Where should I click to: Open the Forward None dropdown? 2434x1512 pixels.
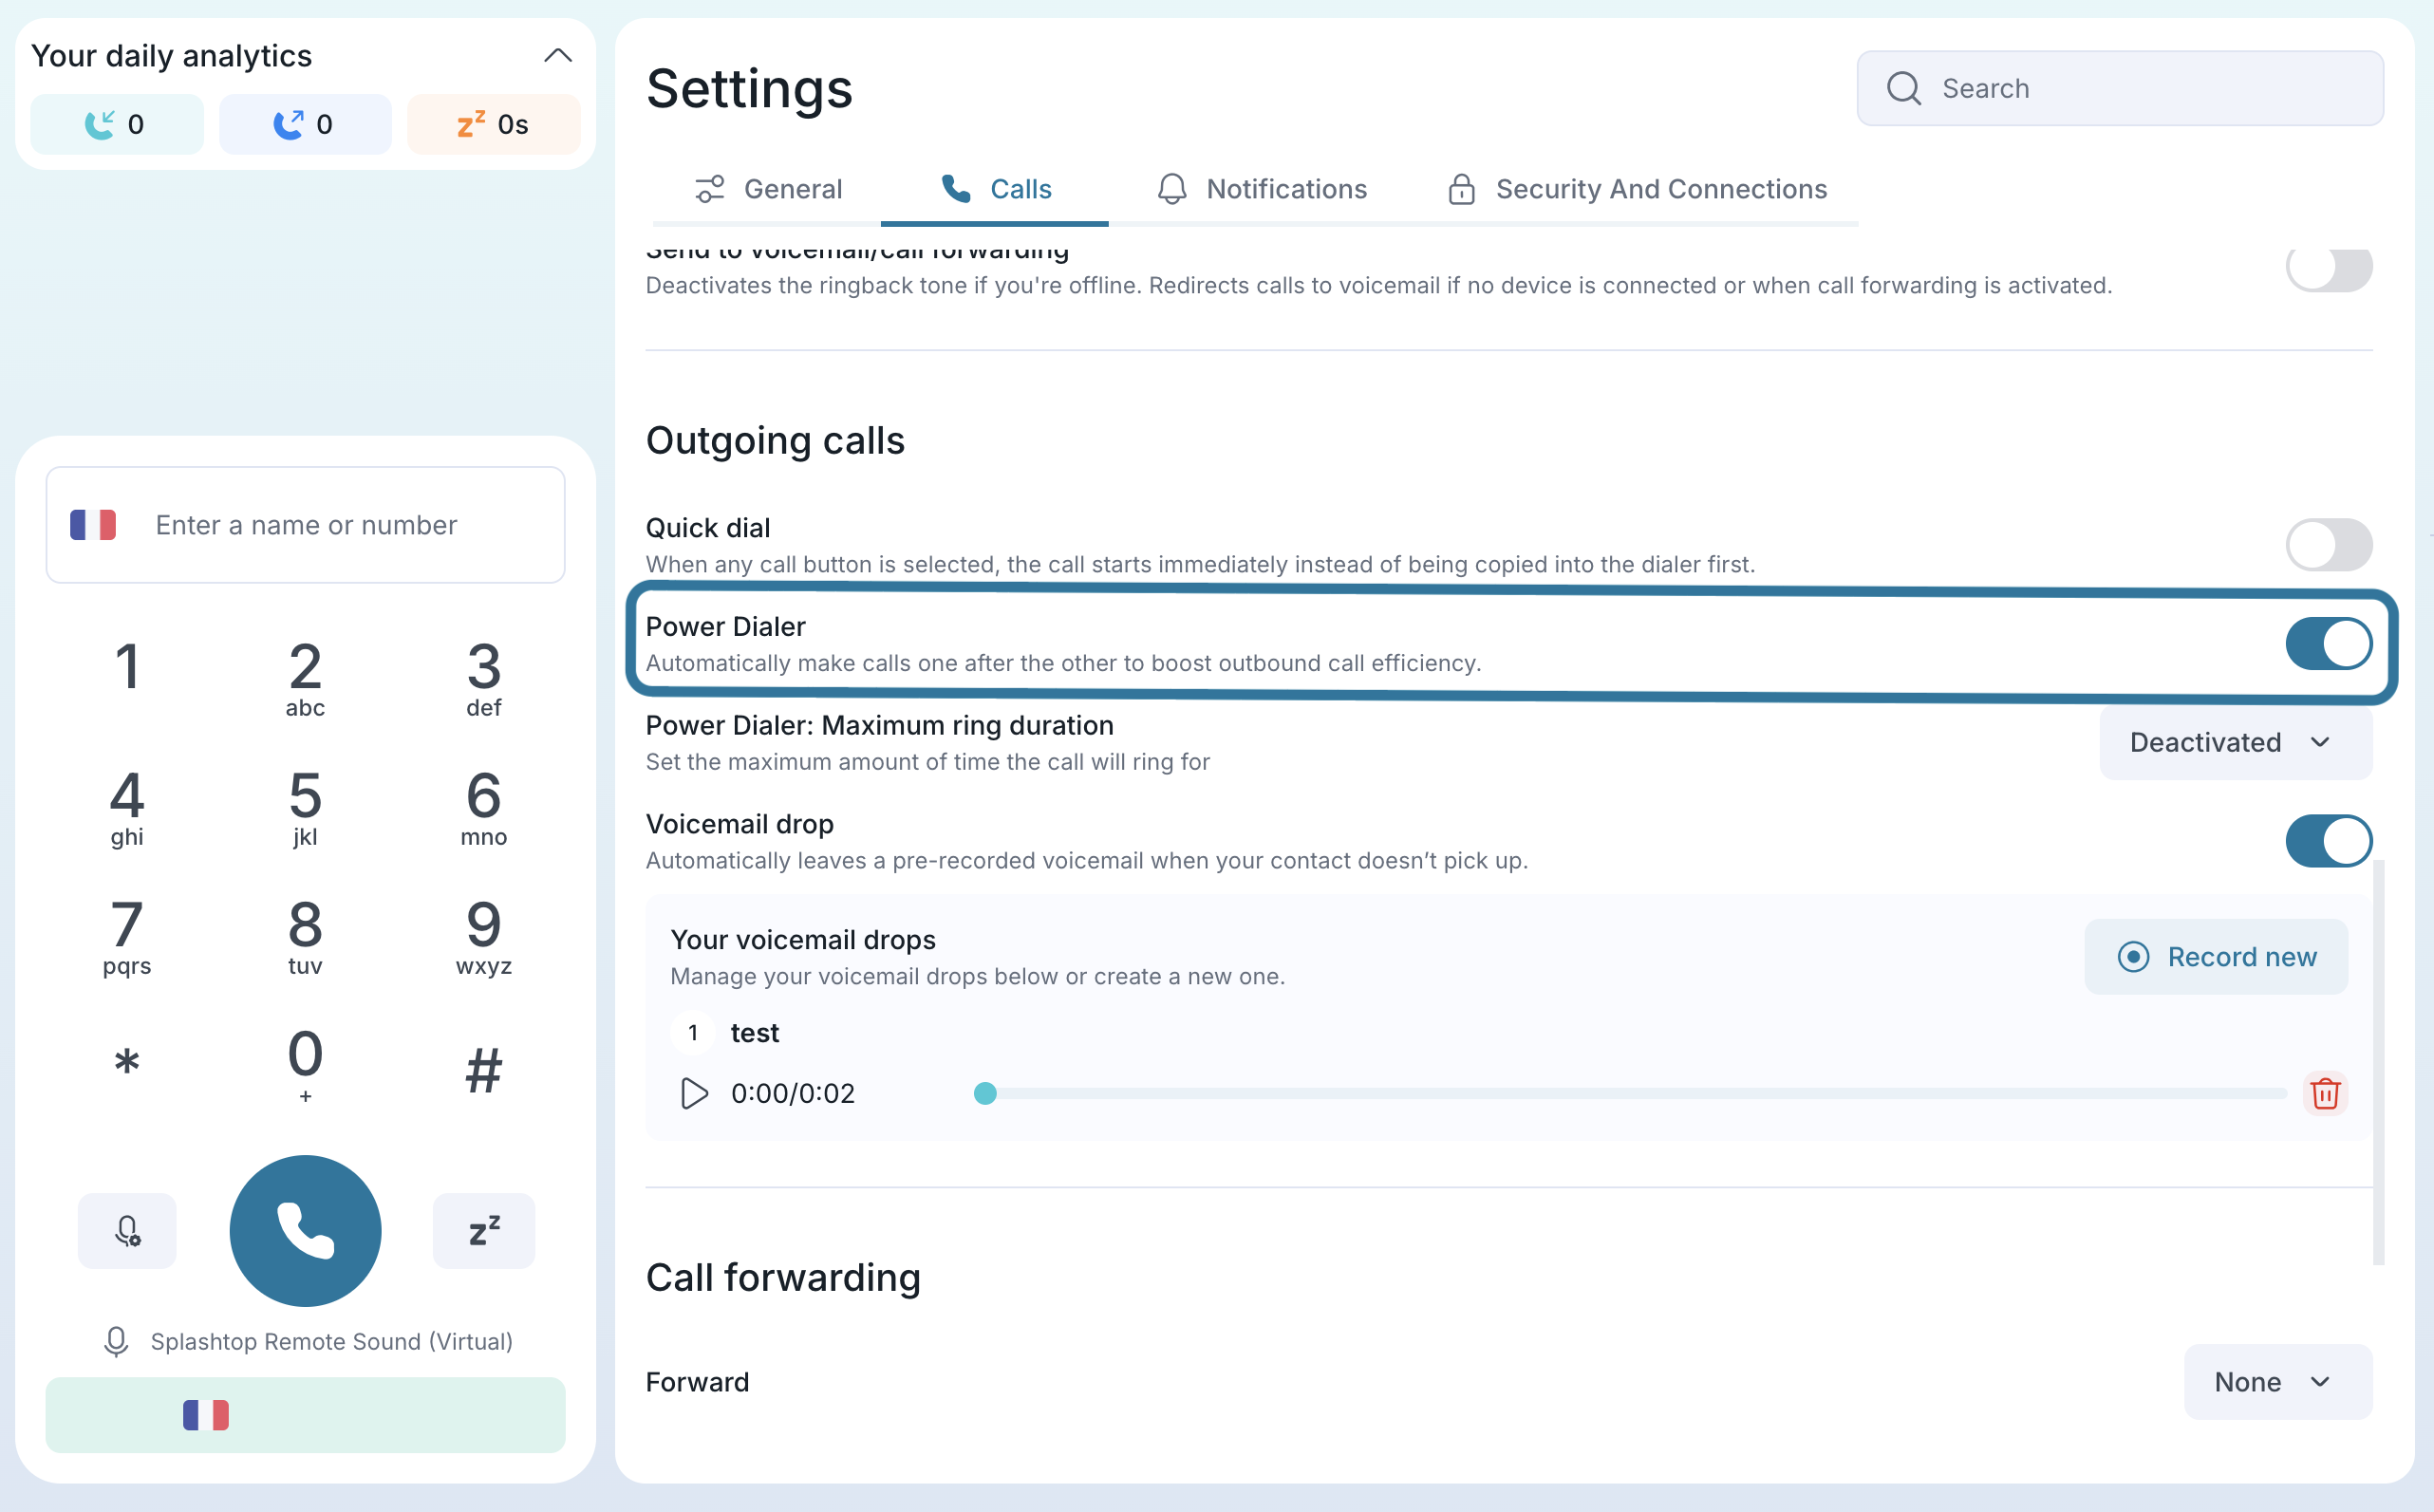coord(2278,1382)
